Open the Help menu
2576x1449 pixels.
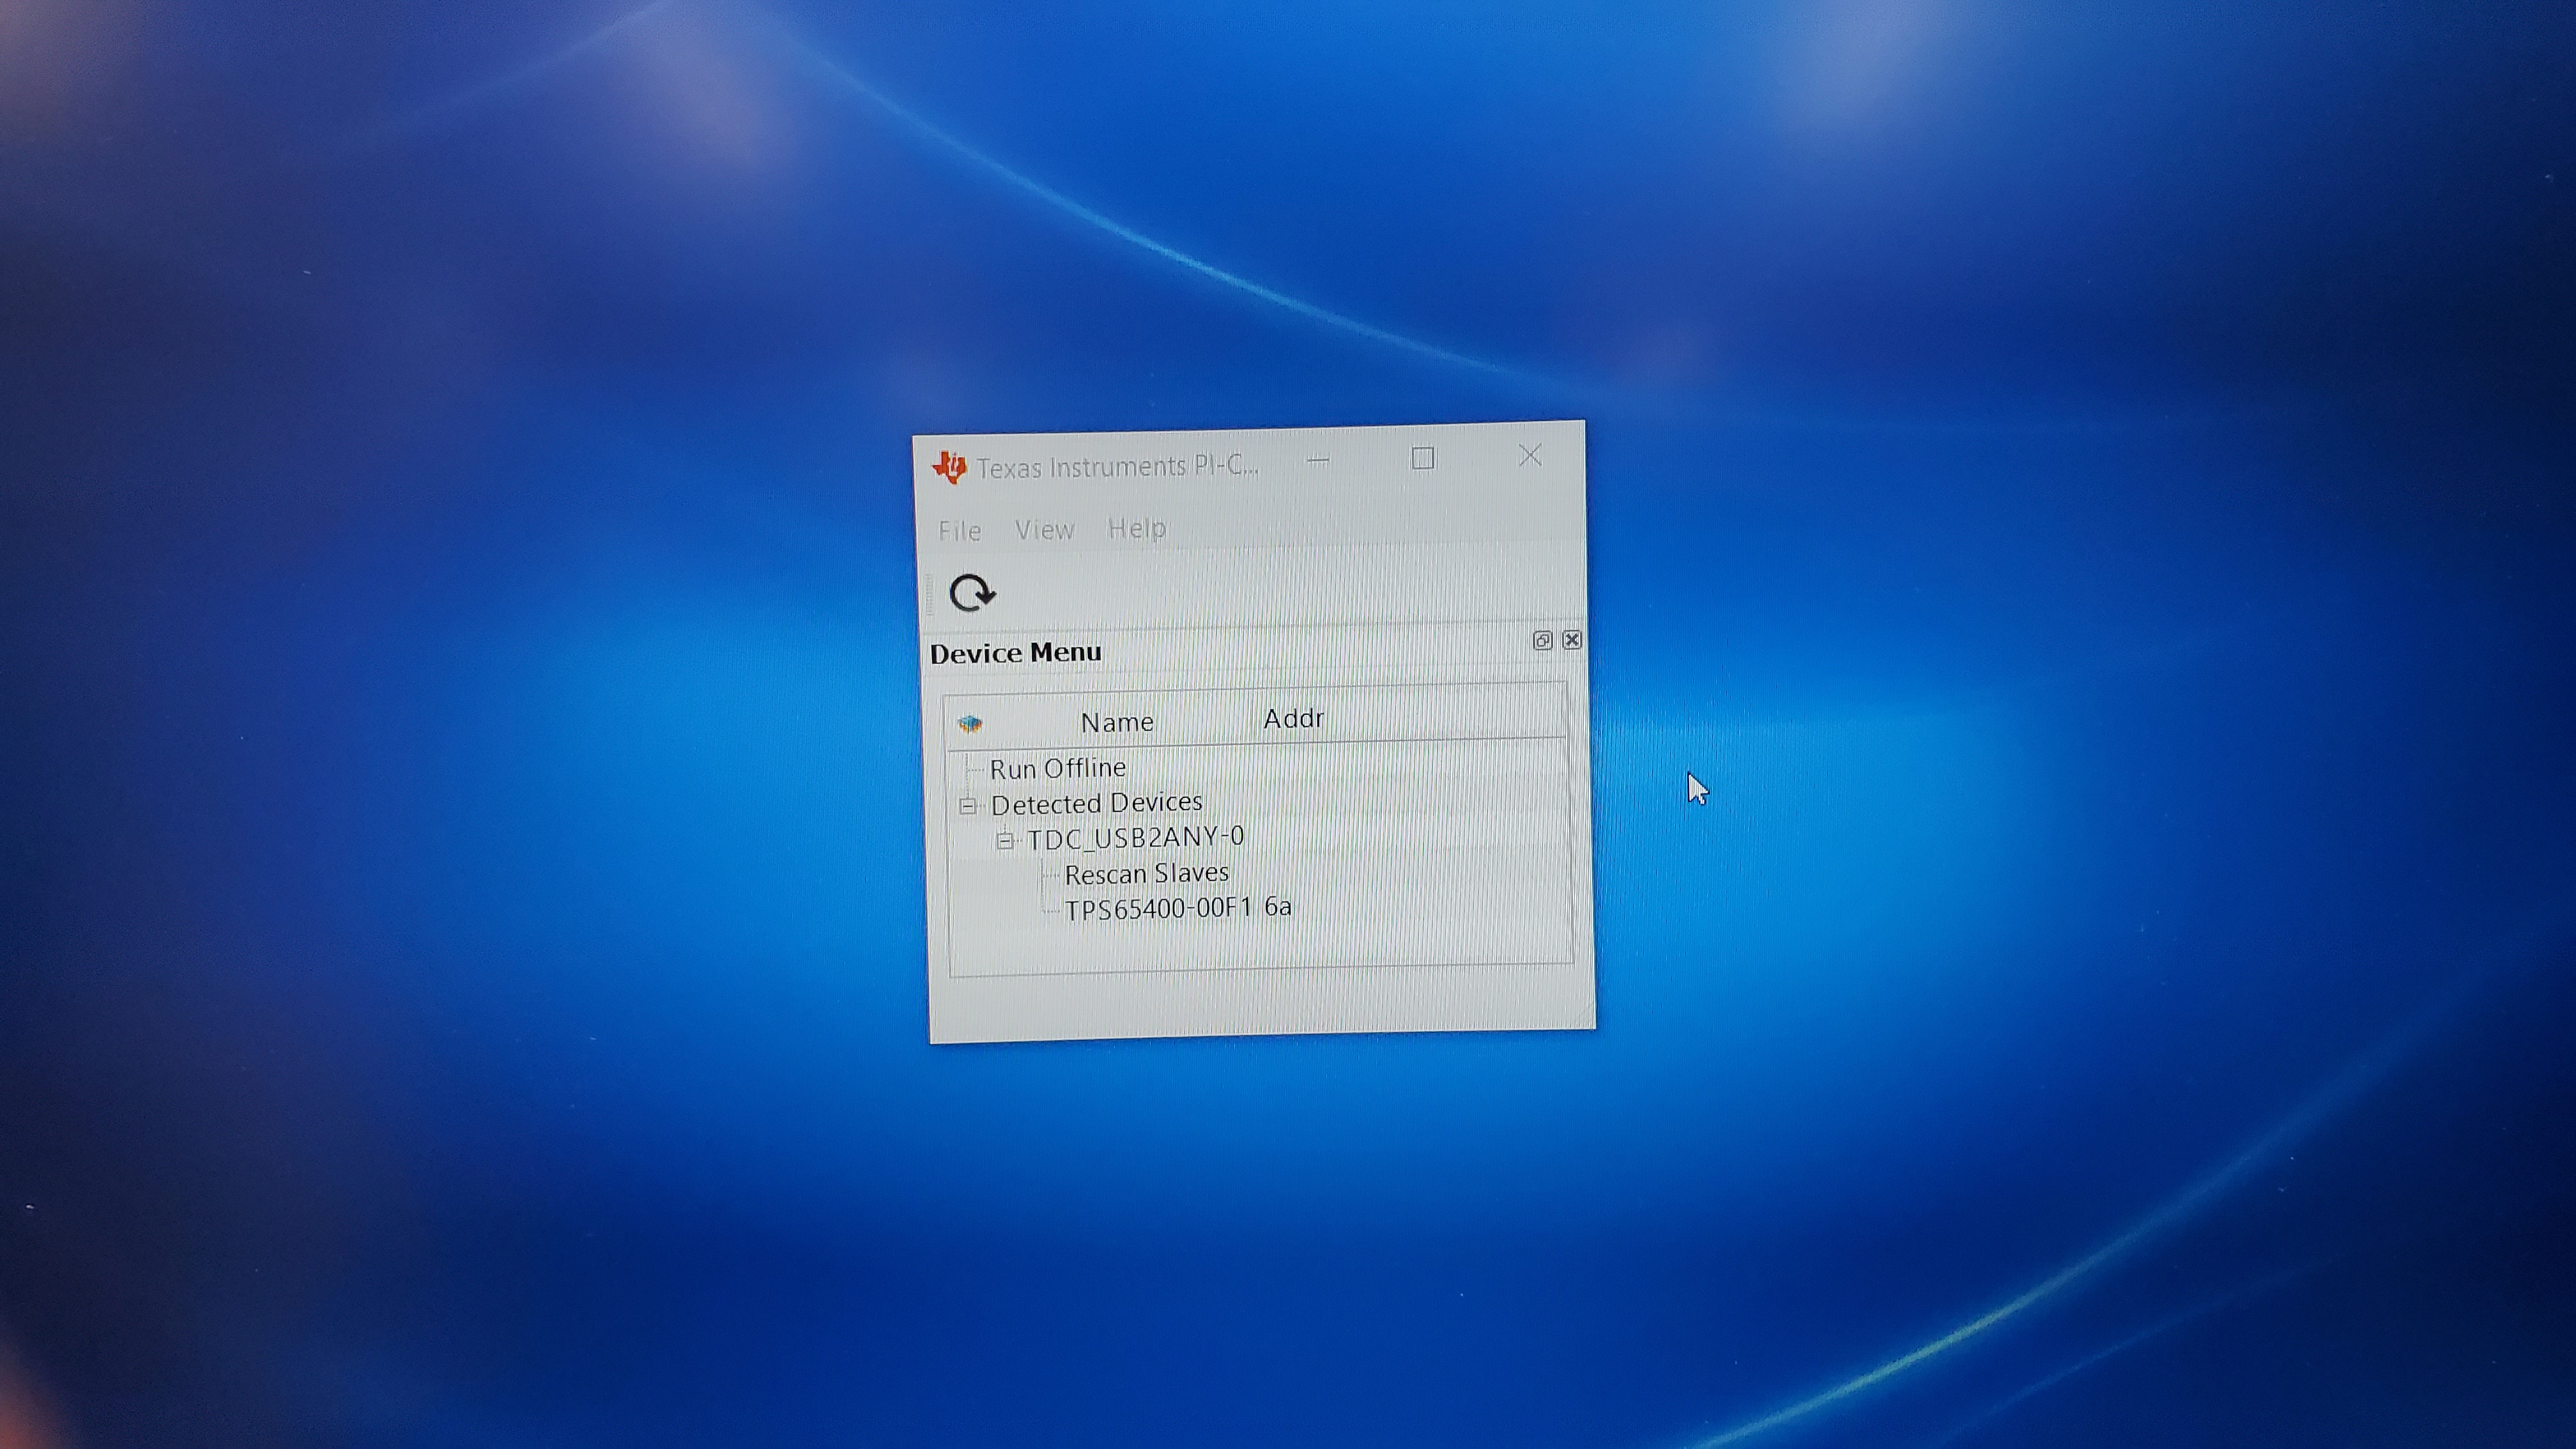coord(1137,528)
